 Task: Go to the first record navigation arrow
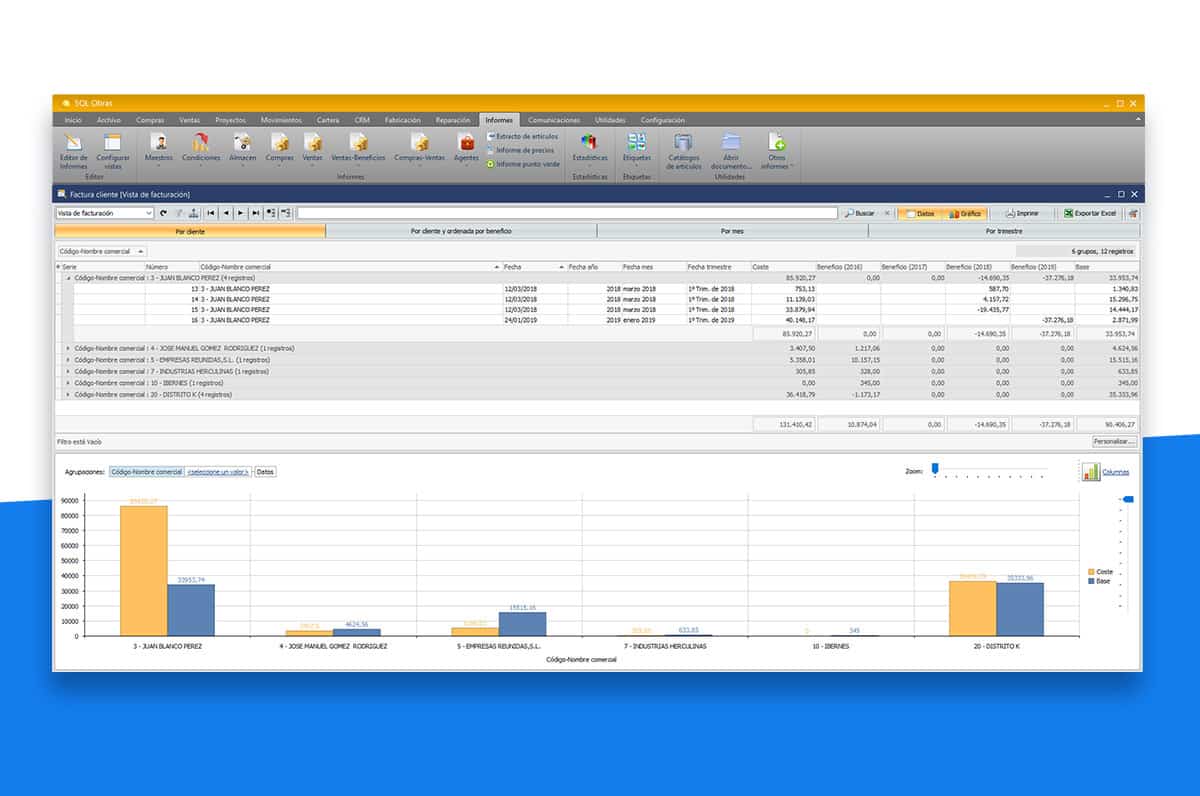tap(211, 213)
